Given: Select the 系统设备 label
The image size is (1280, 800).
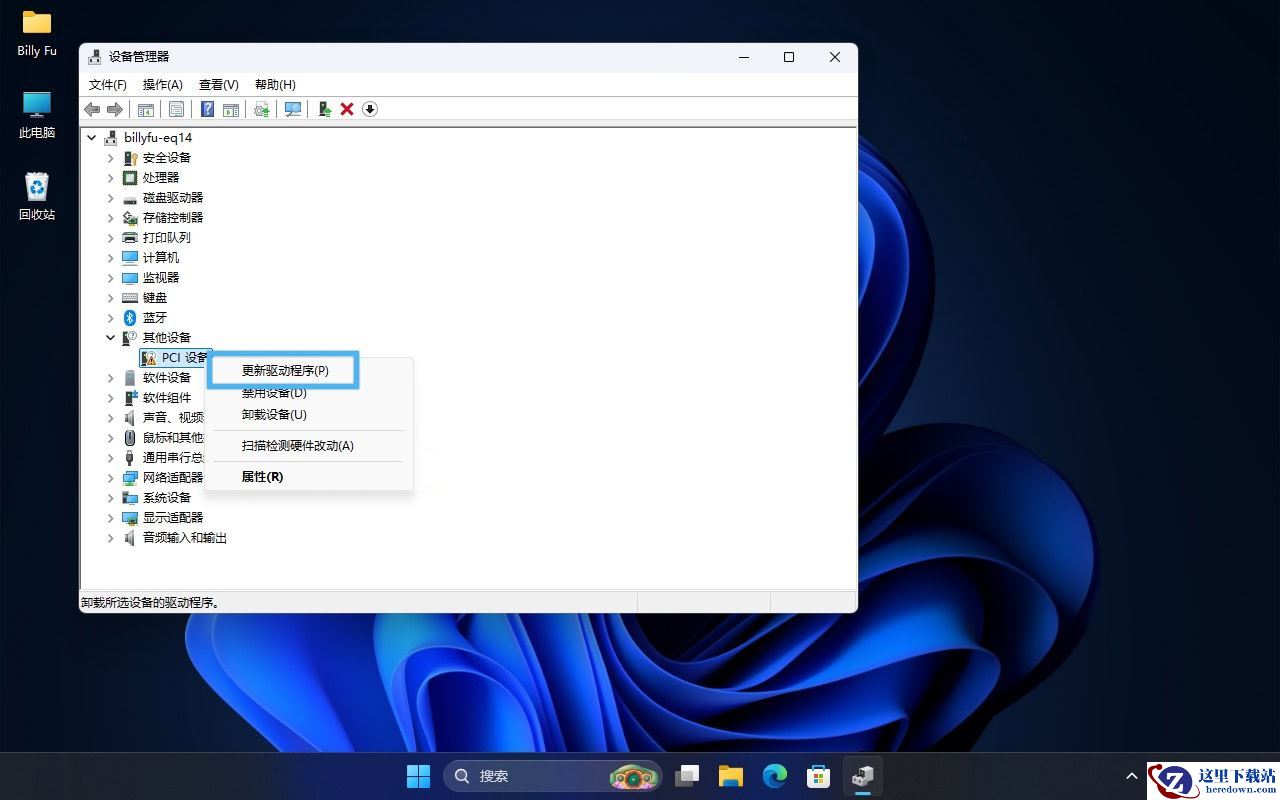Looking at the screenshot, I should coord(167,497).
